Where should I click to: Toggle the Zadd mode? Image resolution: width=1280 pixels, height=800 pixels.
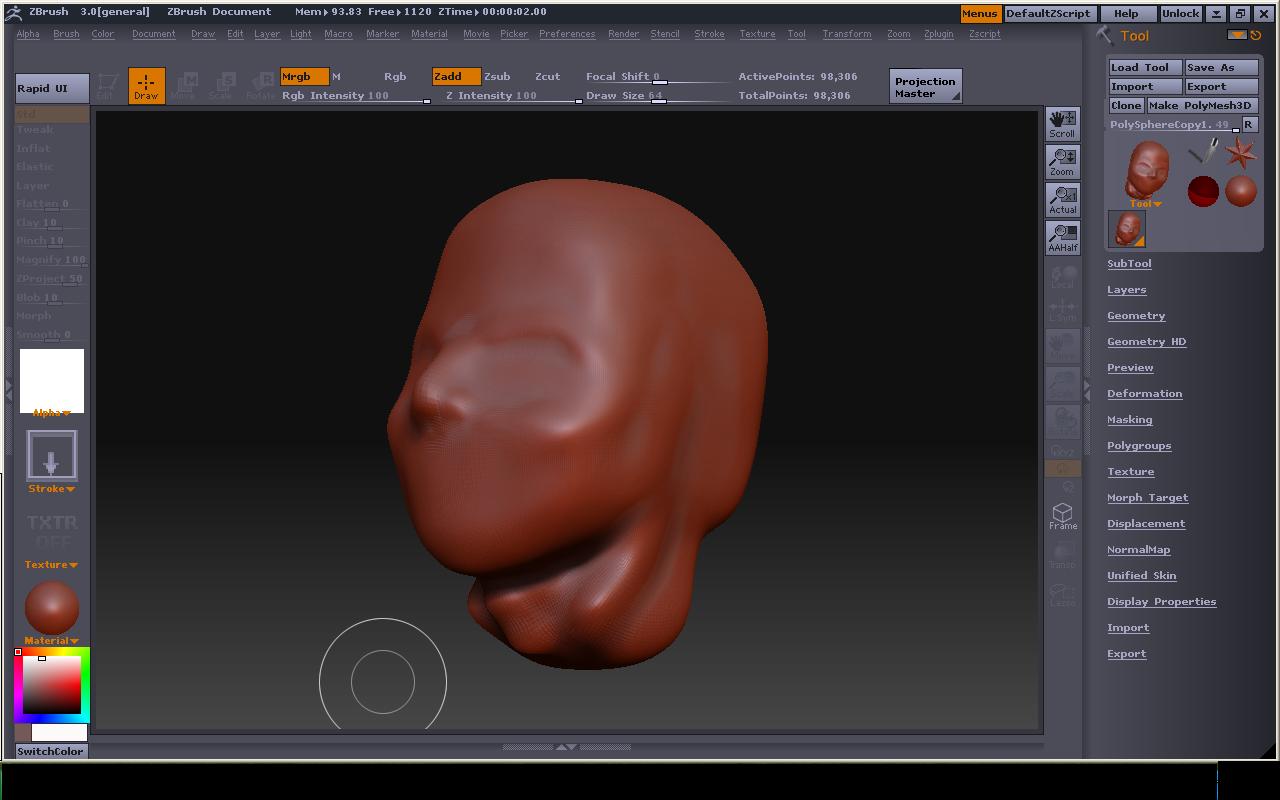click(x=455, y=76)
